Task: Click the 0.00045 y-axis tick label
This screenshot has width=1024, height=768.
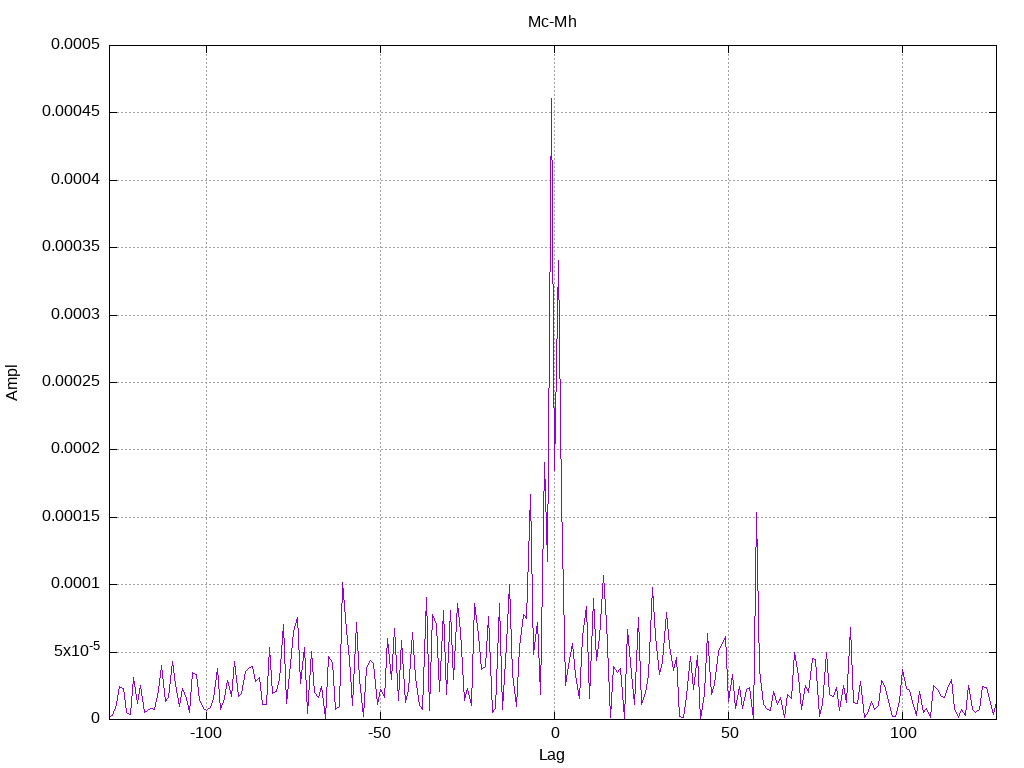Action: tap(71, 111)
